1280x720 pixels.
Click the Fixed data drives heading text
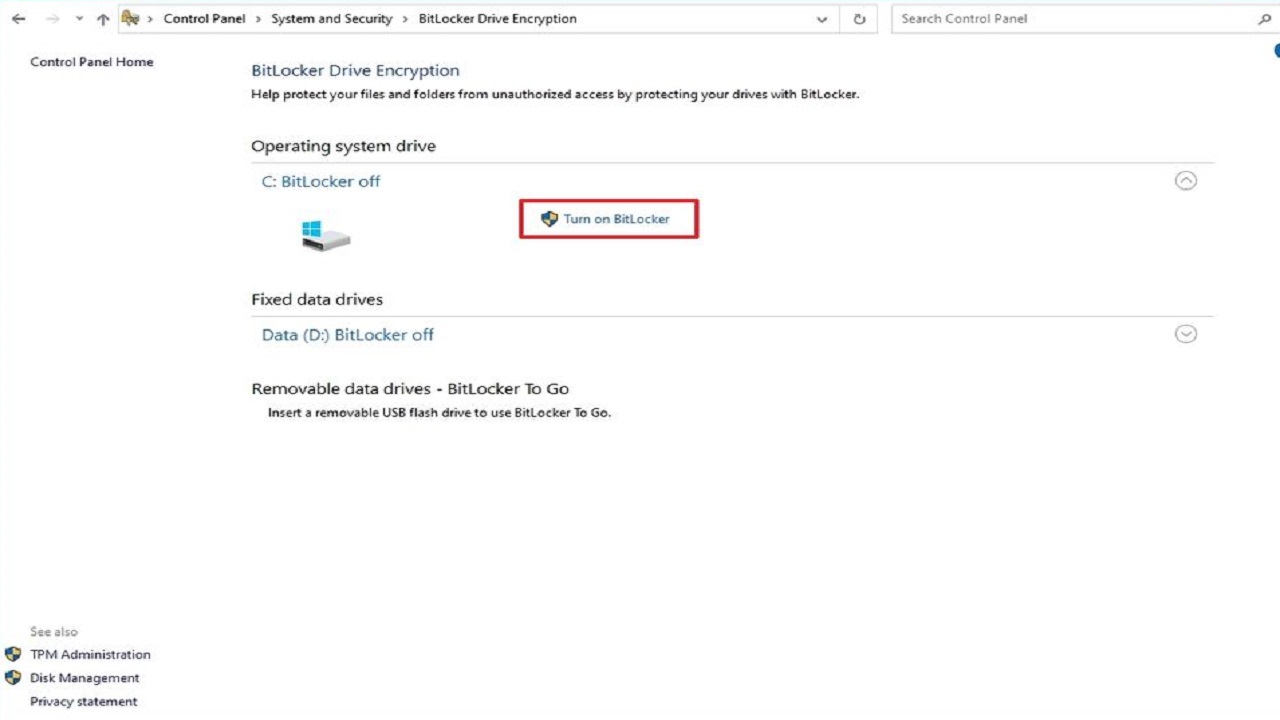317,299
